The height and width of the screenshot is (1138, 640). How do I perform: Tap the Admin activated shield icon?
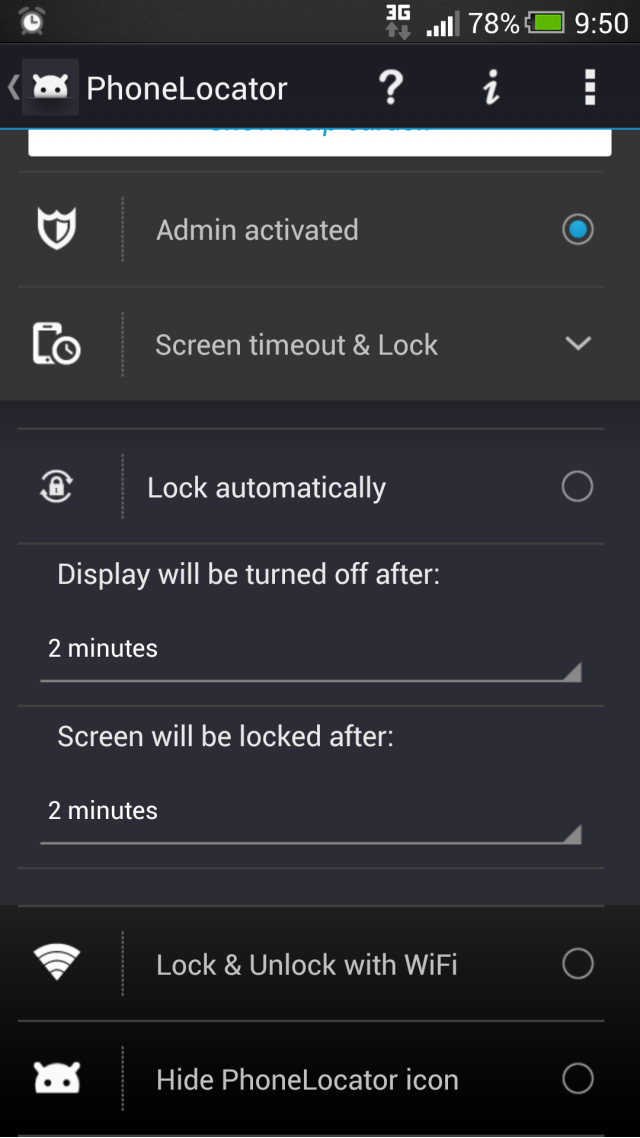pos(57,230)
